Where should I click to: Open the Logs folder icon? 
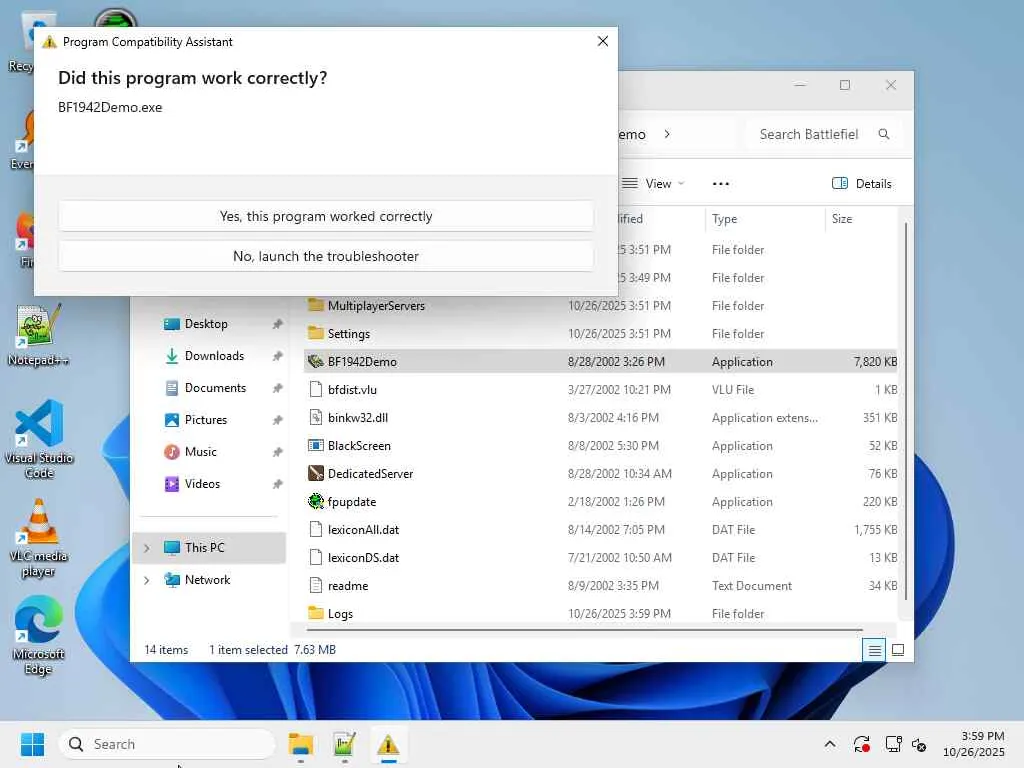coord(316,613)
